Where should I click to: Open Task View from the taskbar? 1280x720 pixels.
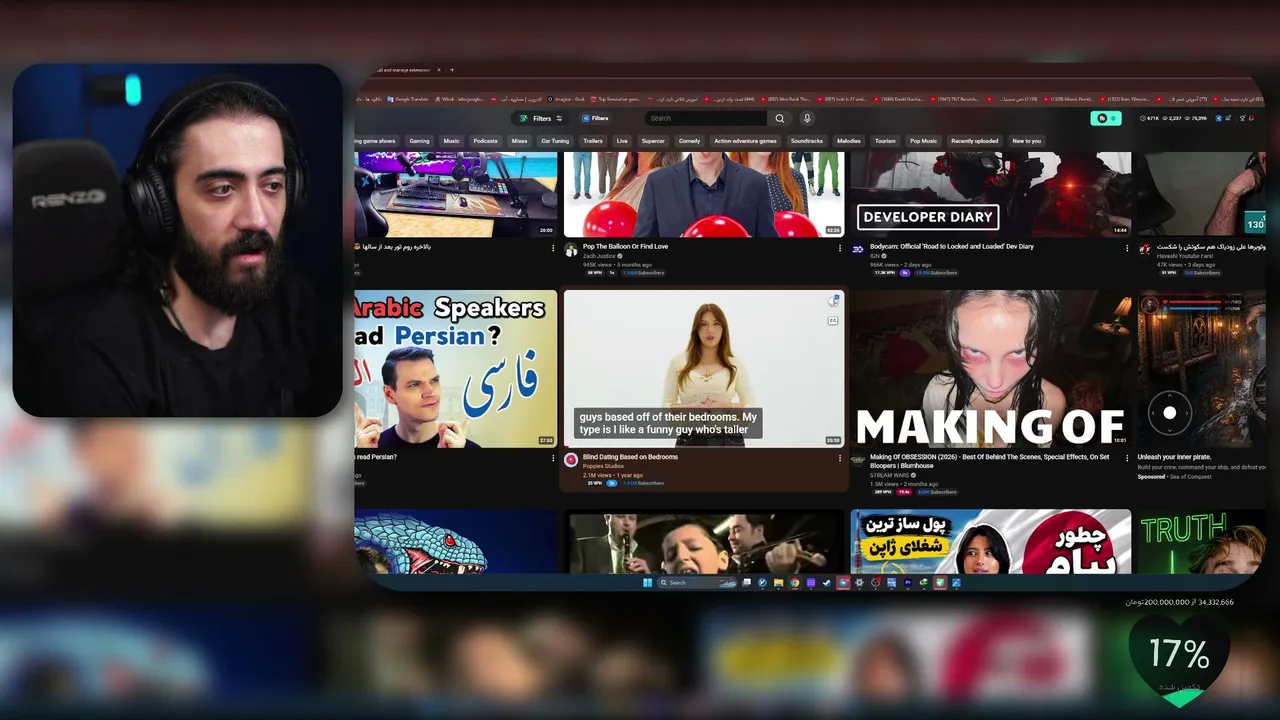(x=746, y=583)
